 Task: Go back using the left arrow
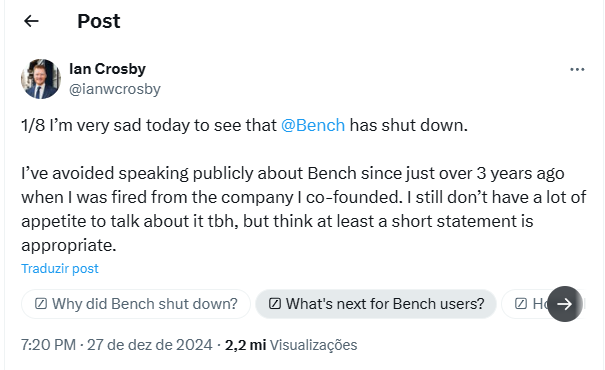pyautogui.click(x=31, y=21)
